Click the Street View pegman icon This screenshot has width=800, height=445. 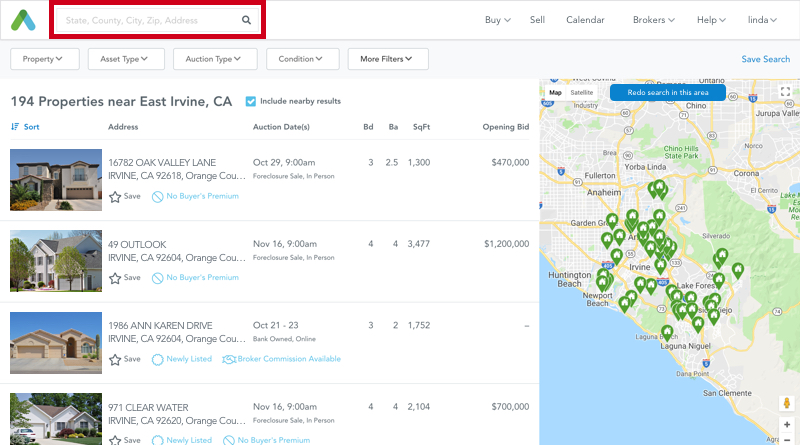787,404
